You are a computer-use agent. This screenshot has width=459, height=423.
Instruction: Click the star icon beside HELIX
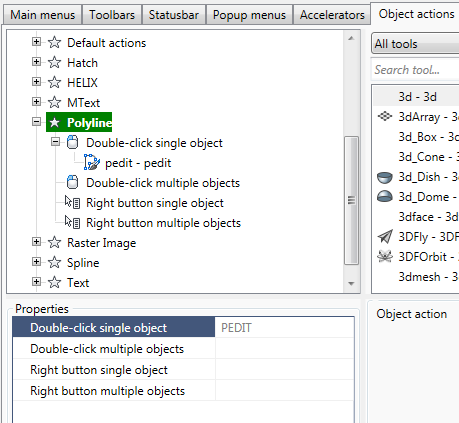(54, 82)
